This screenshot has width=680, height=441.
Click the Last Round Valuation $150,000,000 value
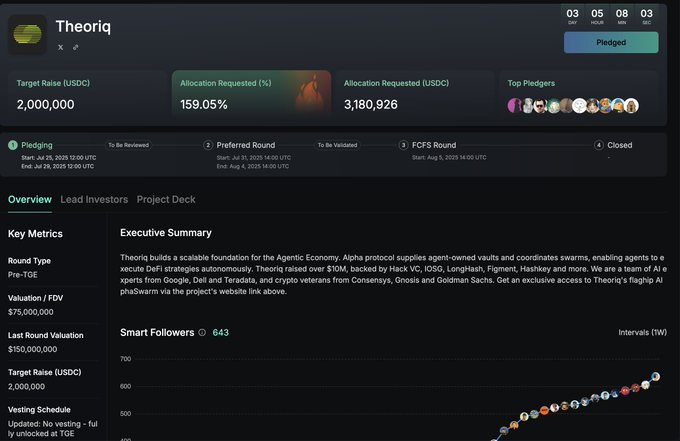(x=33, y=349)
